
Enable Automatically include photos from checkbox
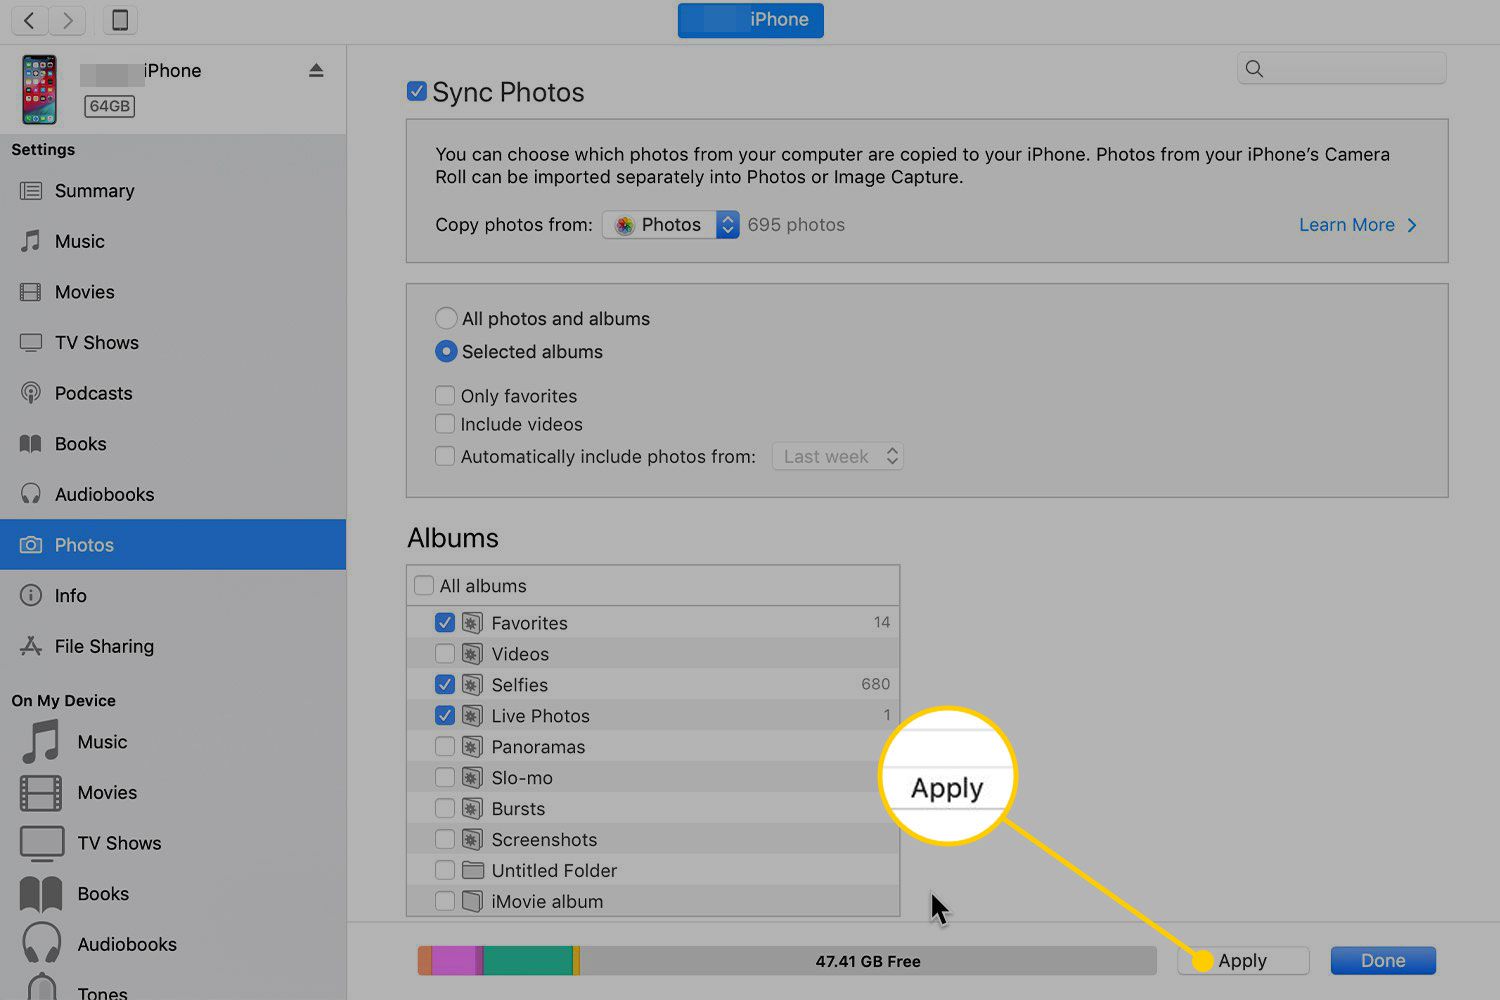tap(445, 456)
